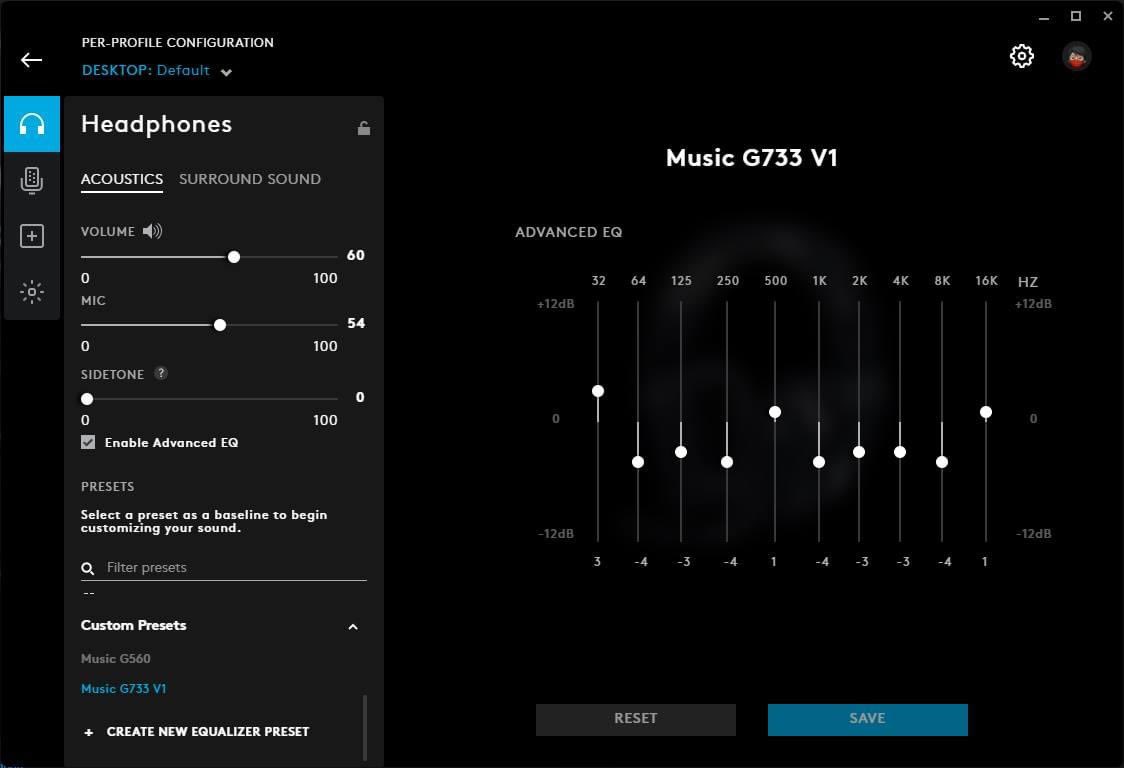Disable the Enable Advanced EQ checkbox
The image size is (1124, 768).
click(x=88, y=441)
